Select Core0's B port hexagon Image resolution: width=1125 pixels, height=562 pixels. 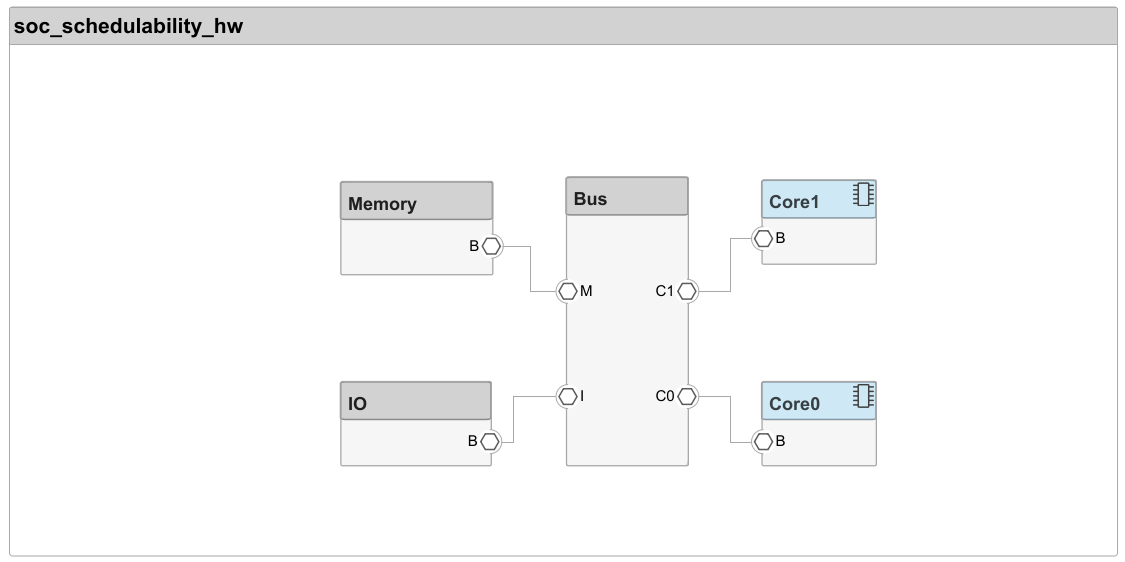tap(763, 441)
